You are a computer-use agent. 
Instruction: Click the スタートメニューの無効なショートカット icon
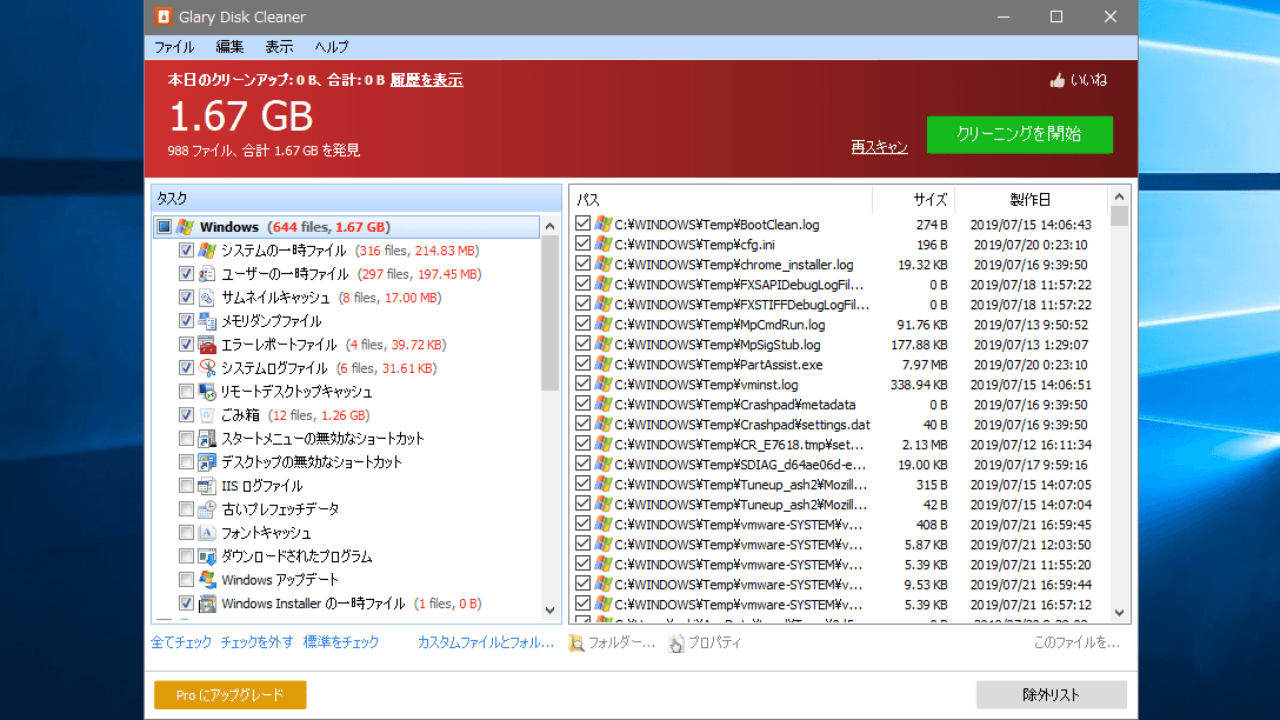click(x=207, y=438)
